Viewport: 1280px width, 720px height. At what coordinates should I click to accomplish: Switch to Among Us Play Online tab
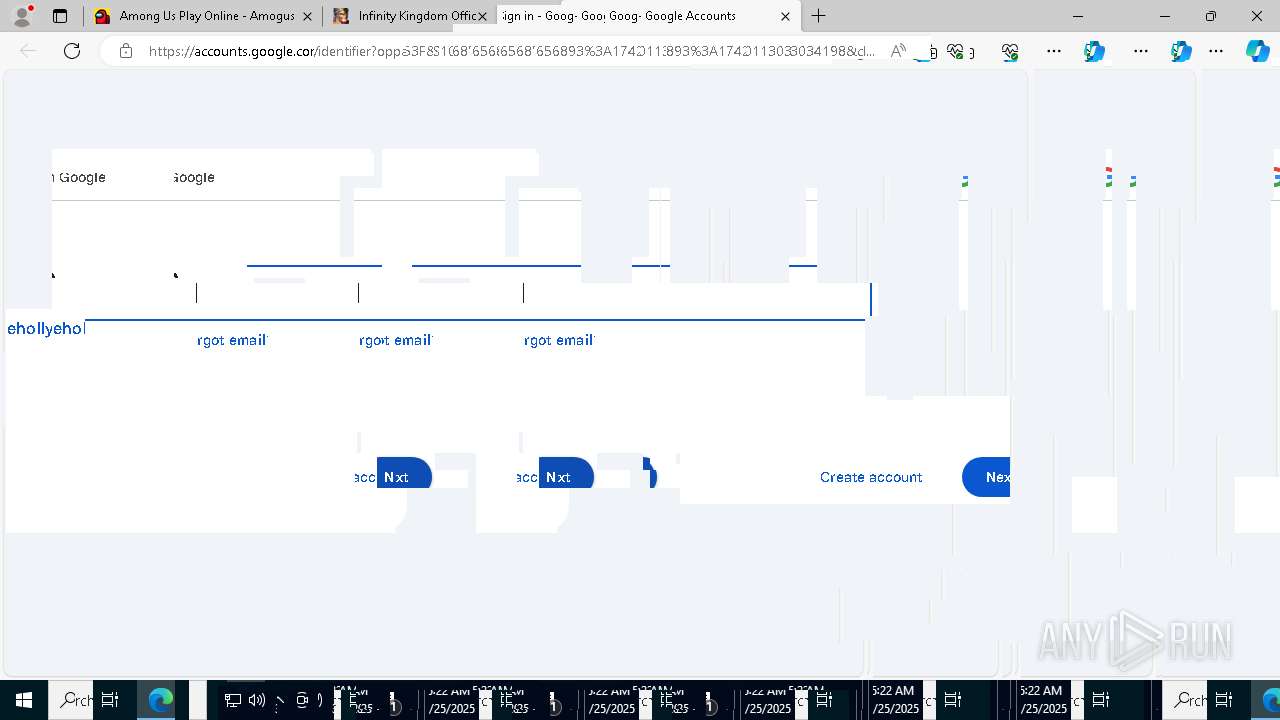coord(203,16)
